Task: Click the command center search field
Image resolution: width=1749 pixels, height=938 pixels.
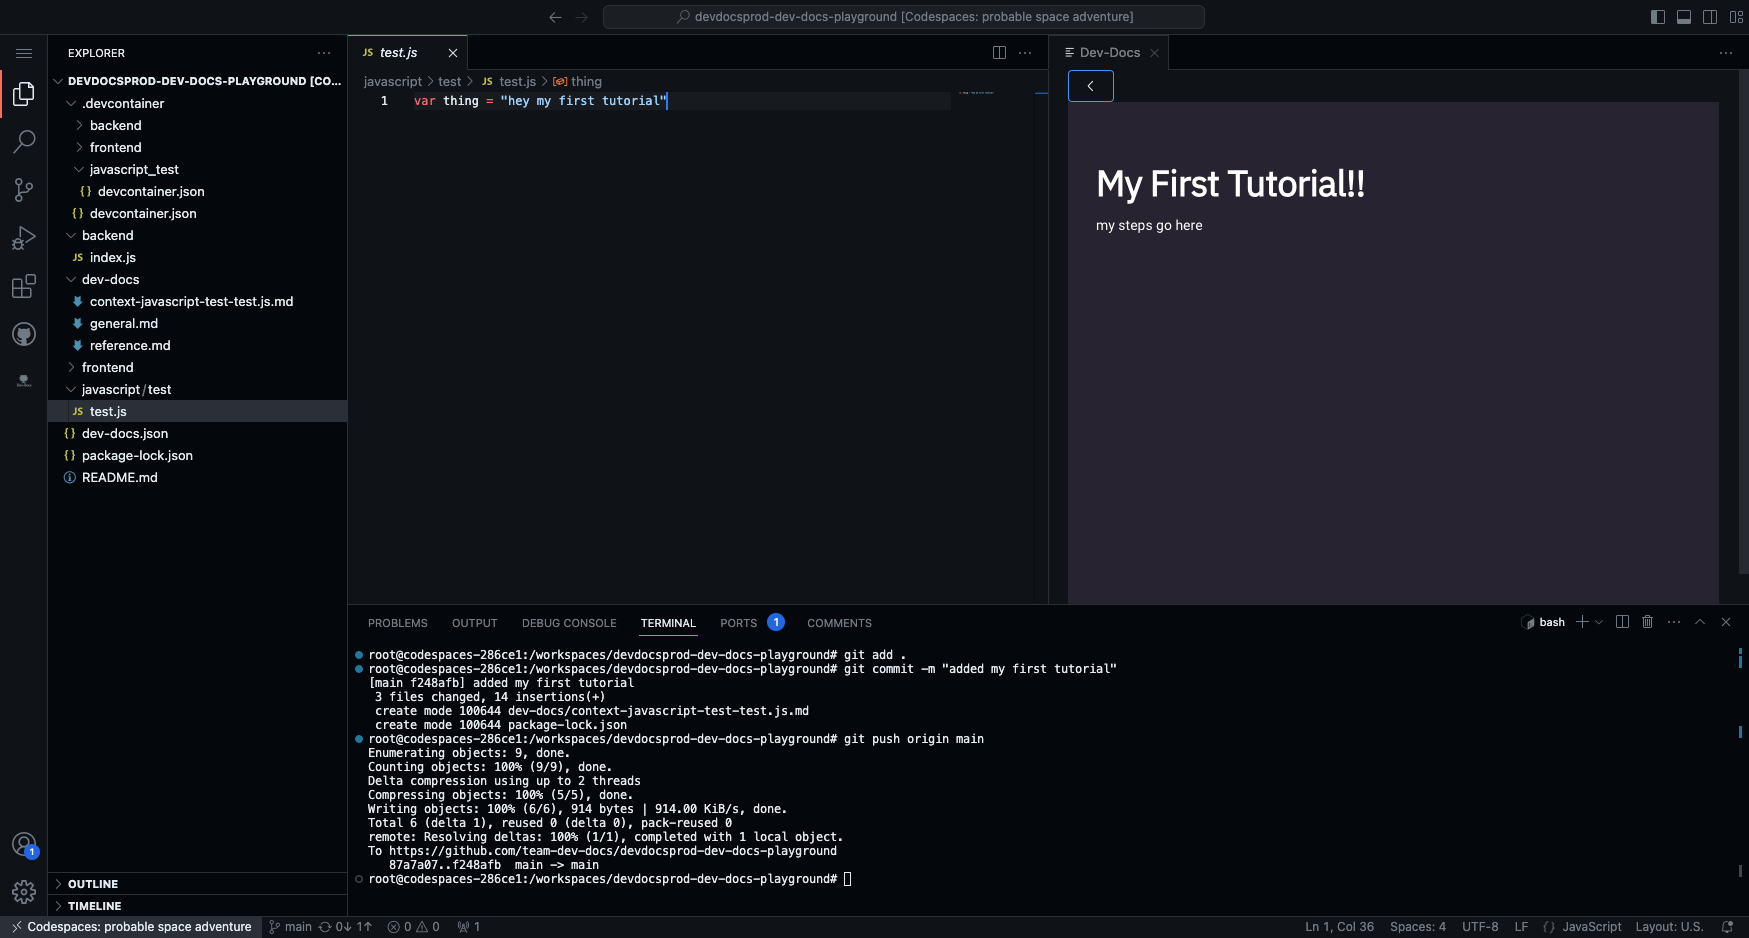Action: [x=903, y=17]
